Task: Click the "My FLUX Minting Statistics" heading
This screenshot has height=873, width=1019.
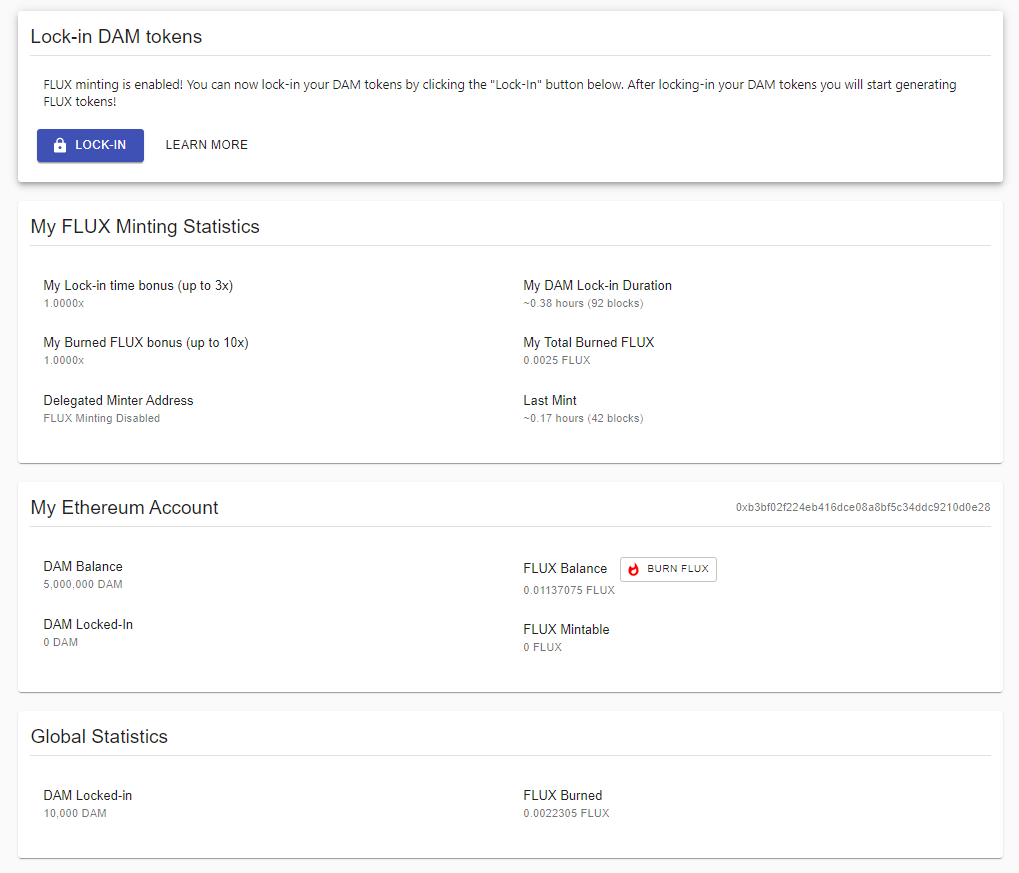Action: [145, 227]
